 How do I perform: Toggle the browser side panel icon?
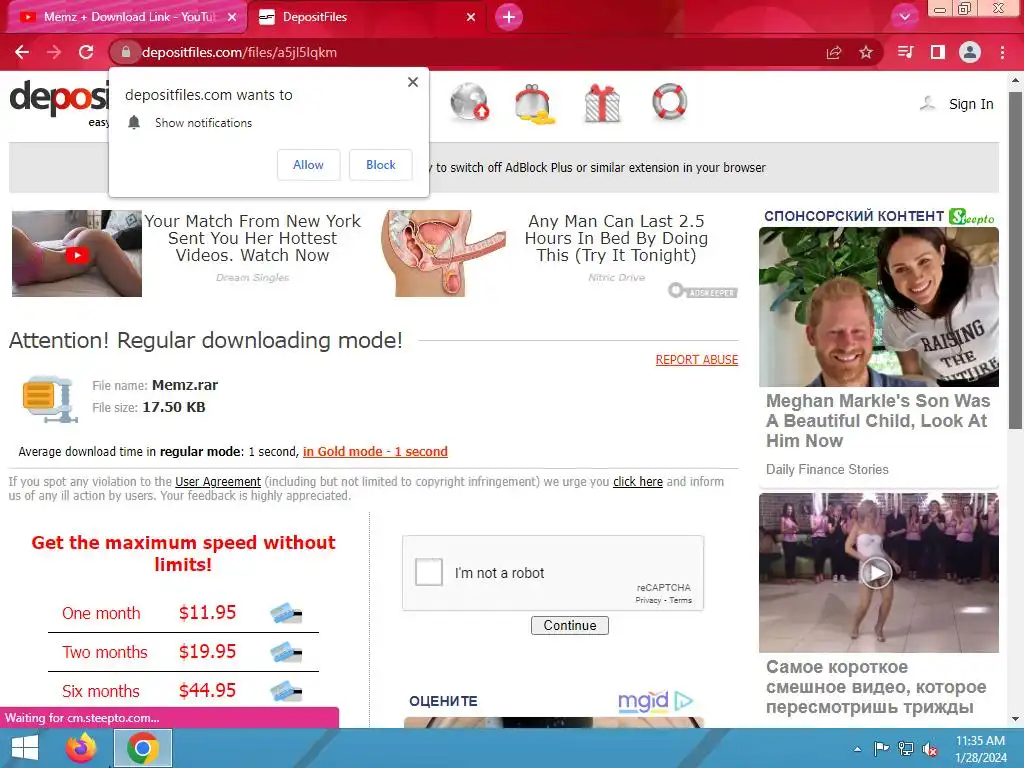point(938,52)
